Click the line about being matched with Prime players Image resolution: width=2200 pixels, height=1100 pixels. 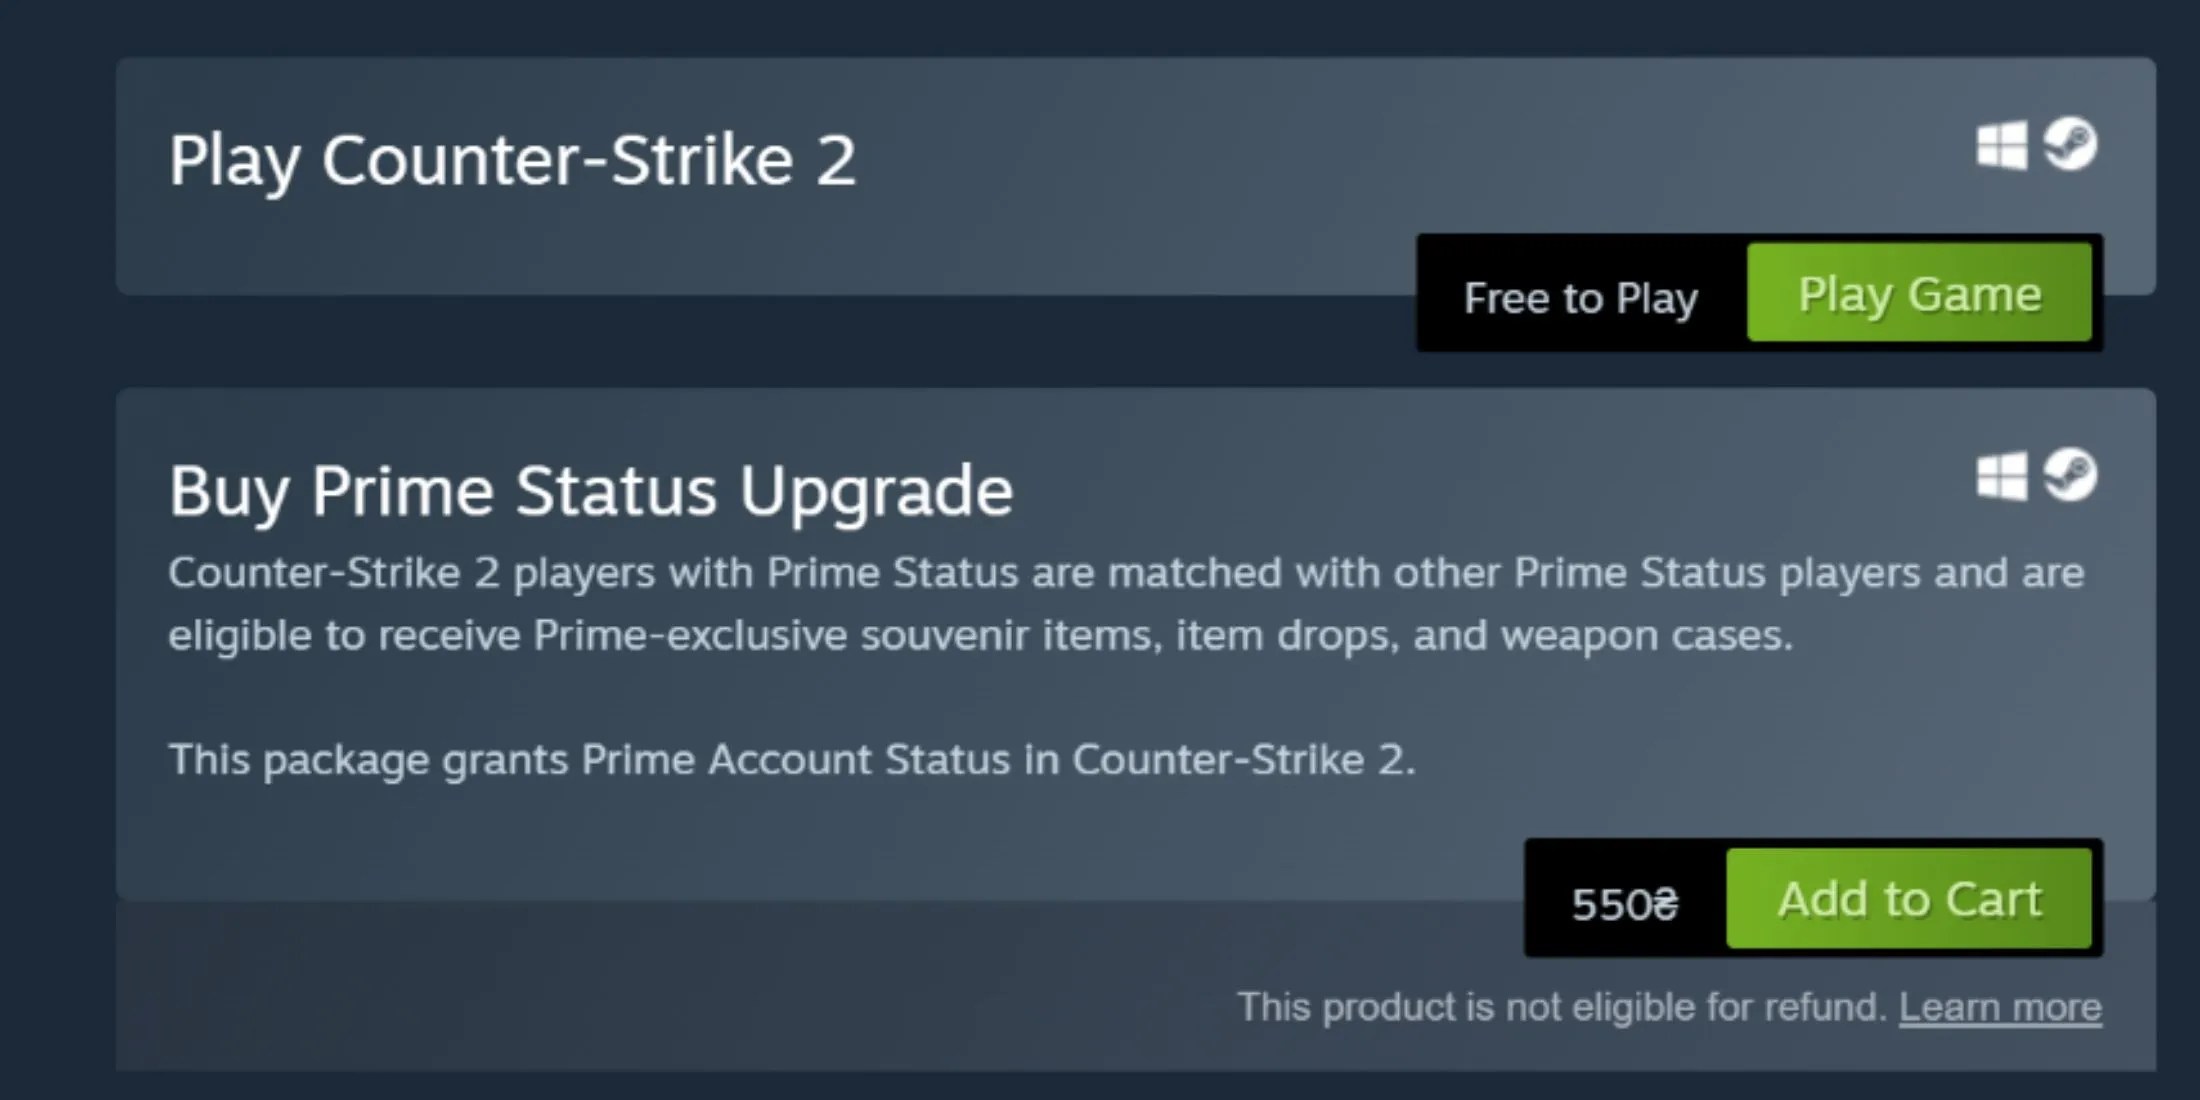point(1126,573)
